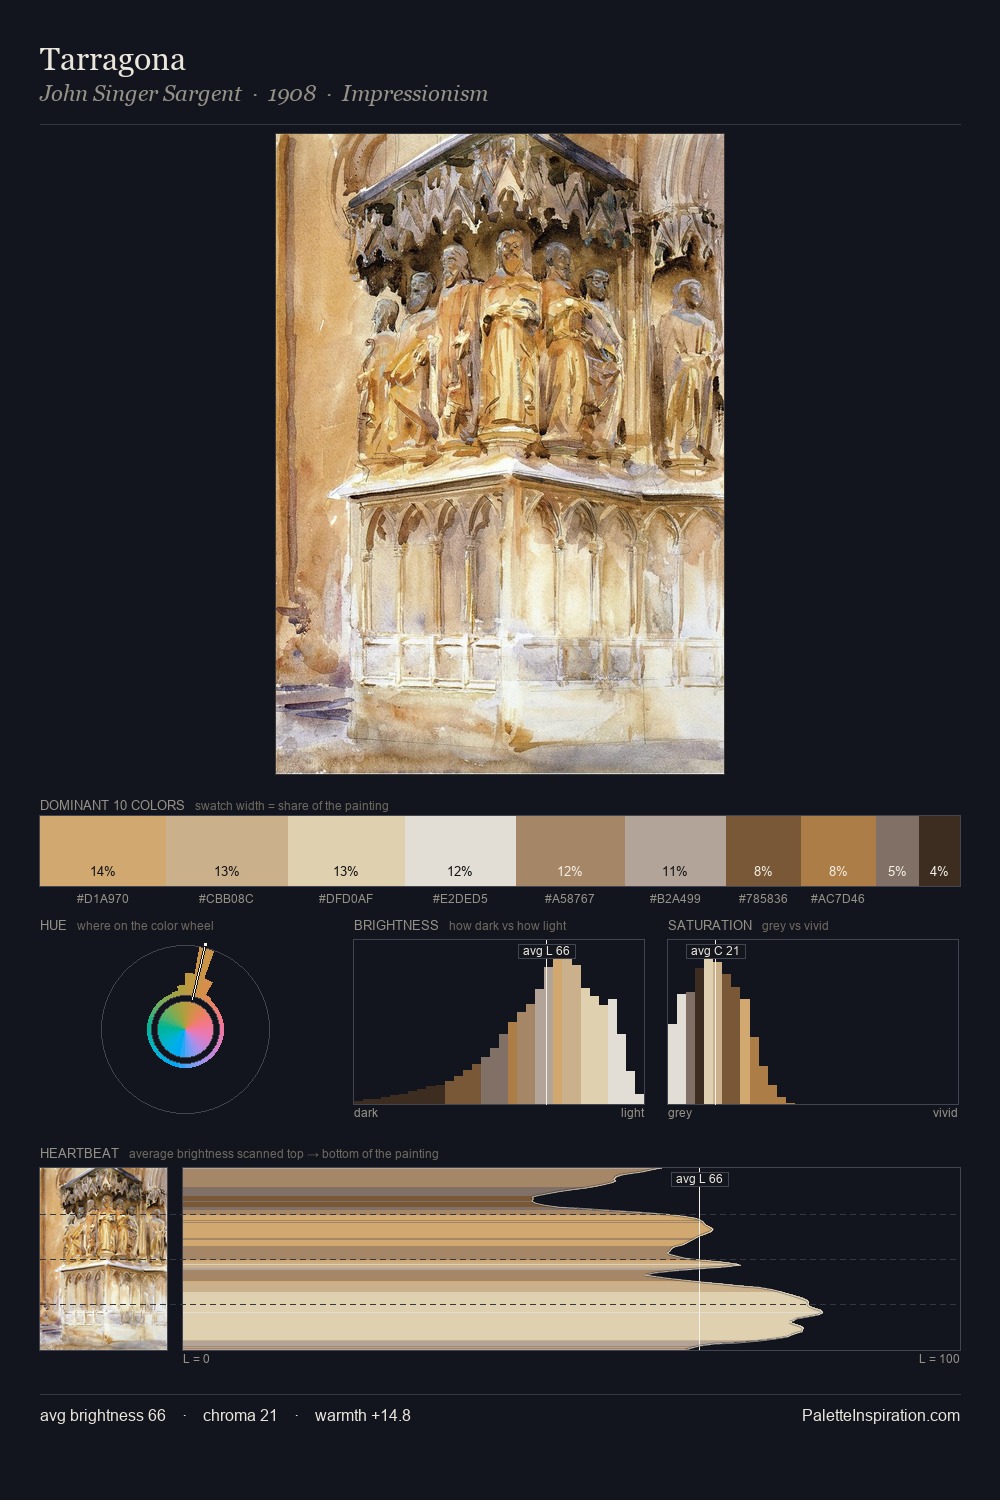
Task: Click the BRIGHTNESS section heading
Action: tap(396, 925)
